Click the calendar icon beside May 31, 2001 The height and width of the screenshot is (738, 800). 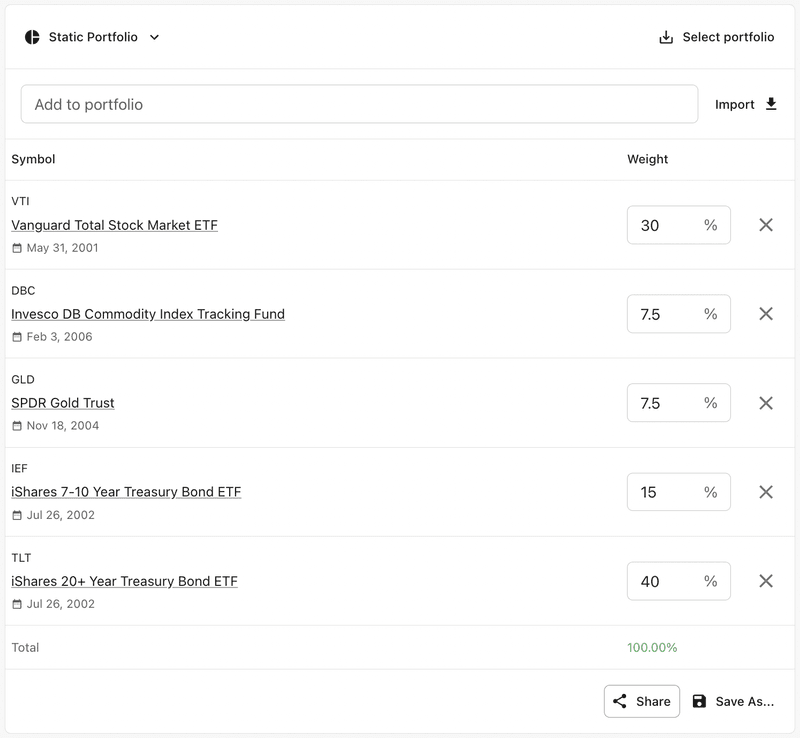point(17,248)
